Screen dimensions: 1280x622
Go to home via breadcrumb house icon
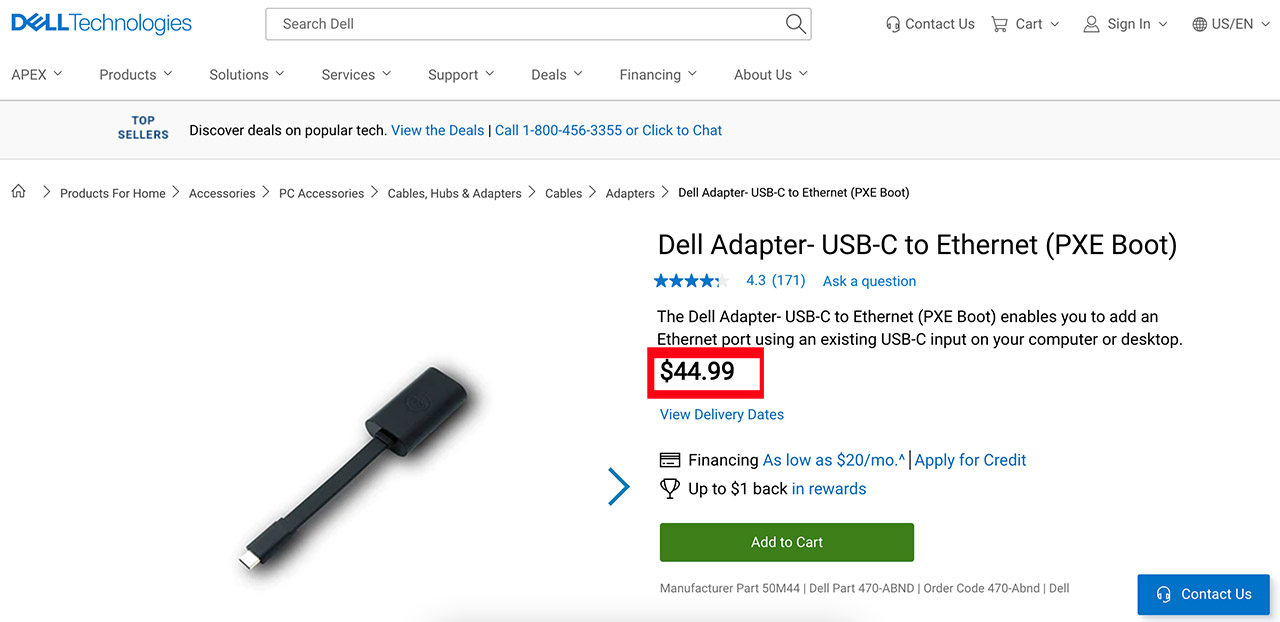tap(18, 192)
